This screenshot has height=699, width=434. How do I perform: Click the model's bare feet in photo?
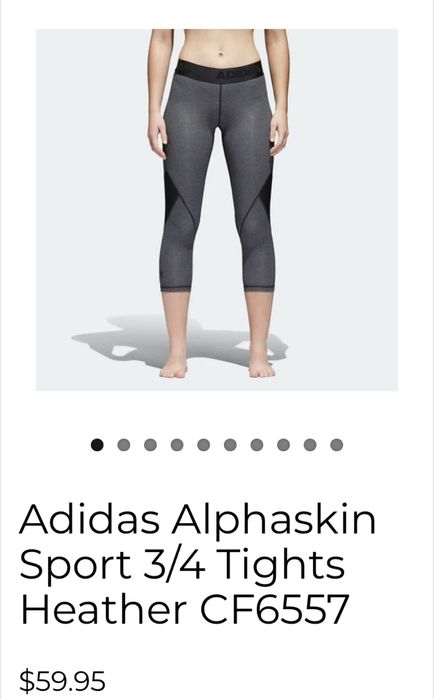(217, 366)
